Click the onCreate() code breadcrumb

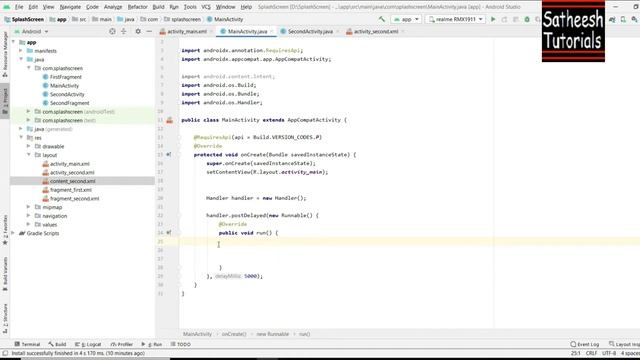(x=234, y=334)
